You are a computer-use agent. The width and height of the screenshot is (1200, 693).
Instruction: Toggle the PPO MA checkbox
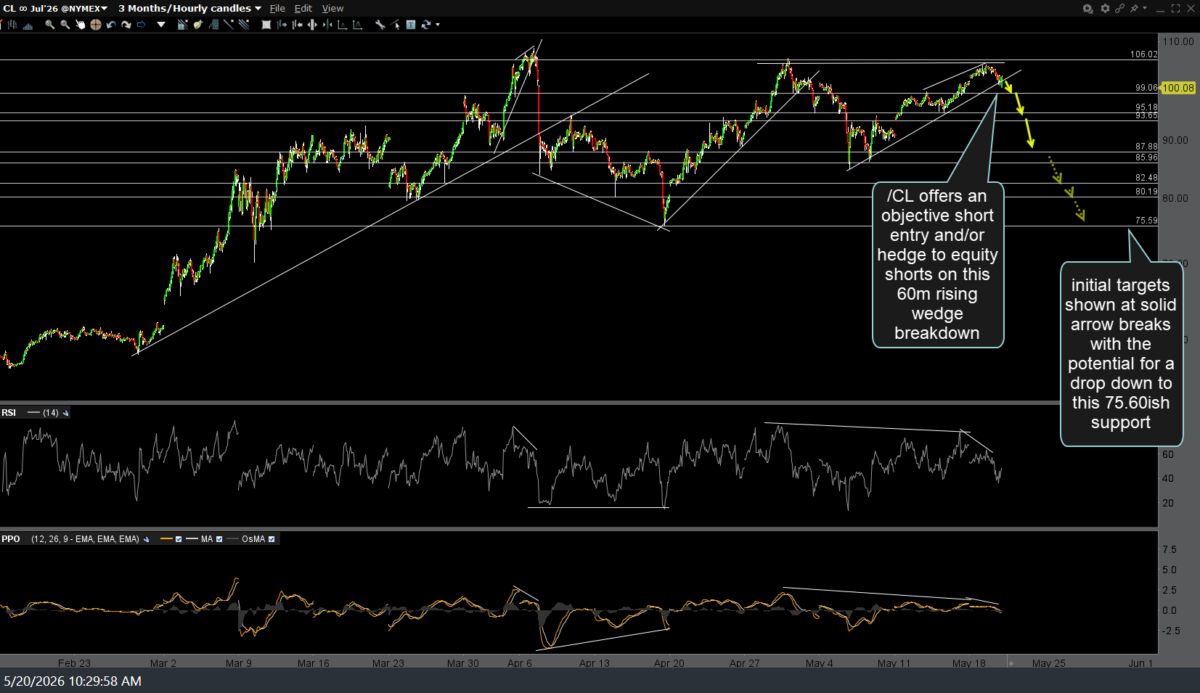pyautogui.click(x=219, y=539)
